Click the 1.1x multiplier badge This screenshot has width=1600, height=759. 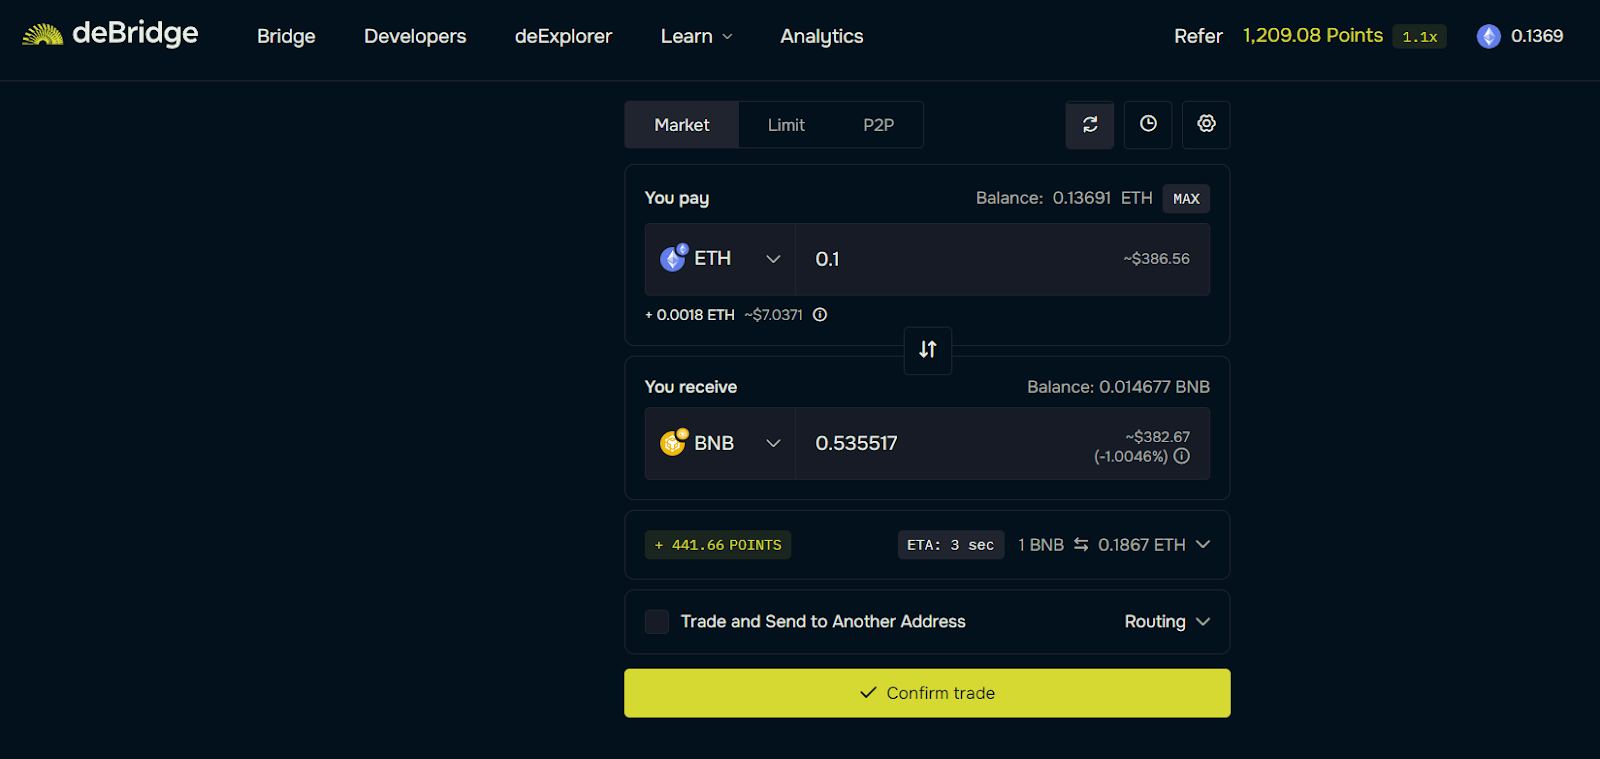pos(1419,37)
